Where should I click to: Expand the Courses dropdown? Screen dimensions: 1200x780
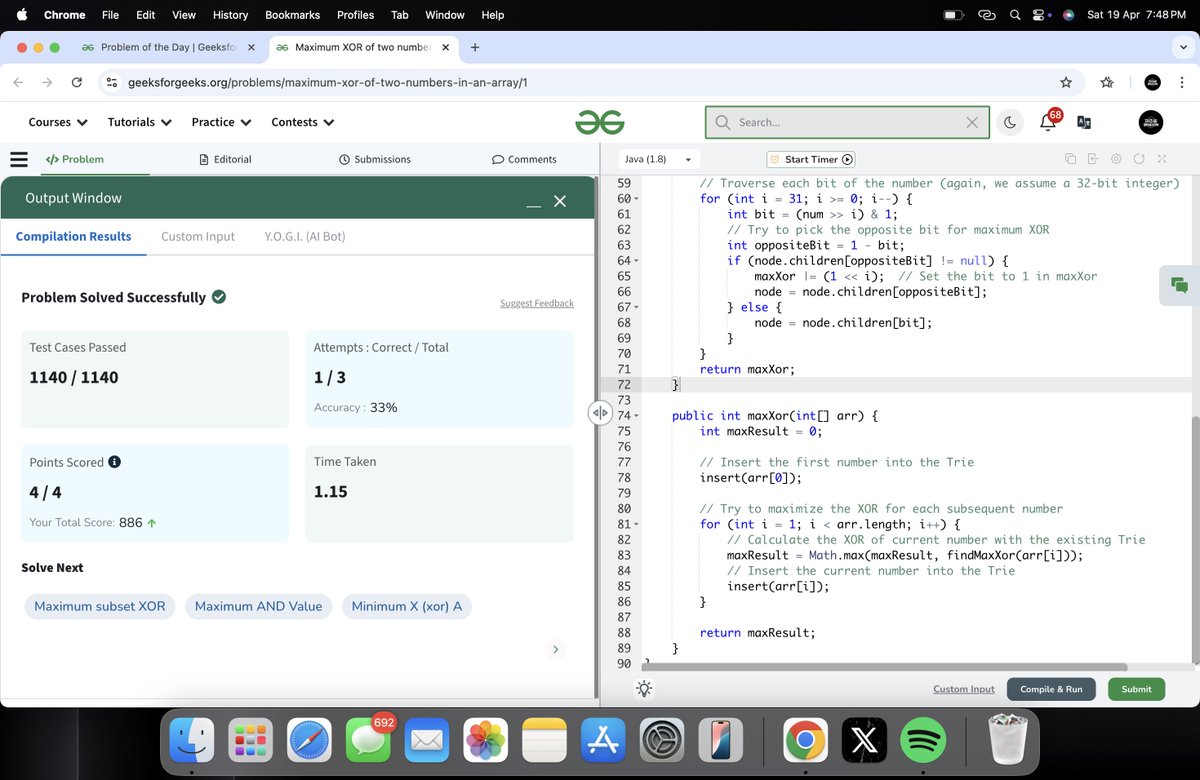pyautogui.click(x=58, y=122)
